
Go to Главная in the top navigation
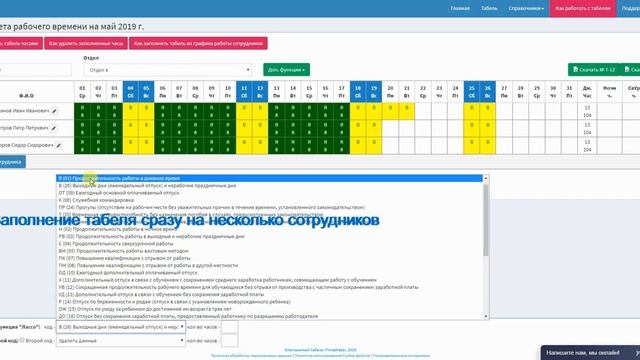click(x=460, y=8)
